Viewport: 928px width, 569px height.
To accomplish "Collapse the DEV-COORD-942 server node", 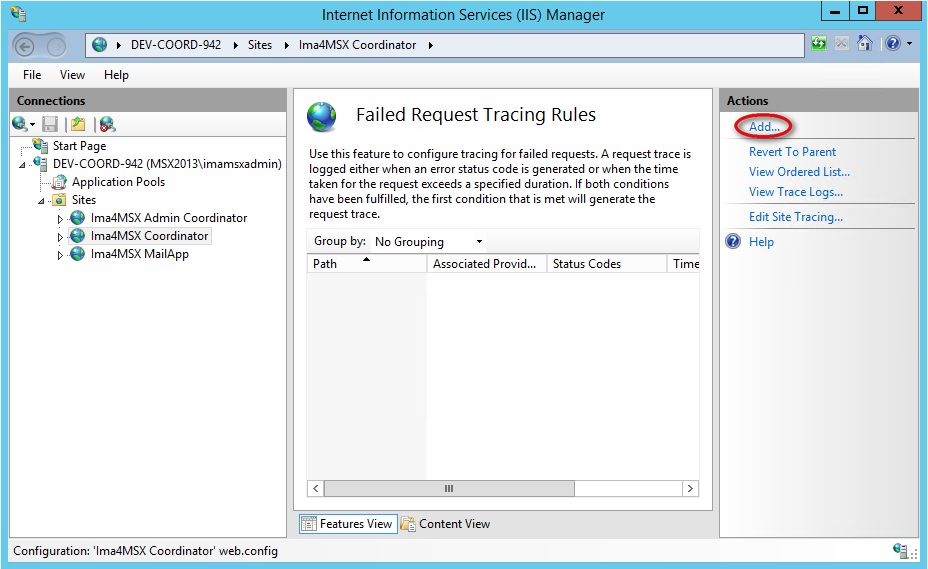I will tap(22, 165).
